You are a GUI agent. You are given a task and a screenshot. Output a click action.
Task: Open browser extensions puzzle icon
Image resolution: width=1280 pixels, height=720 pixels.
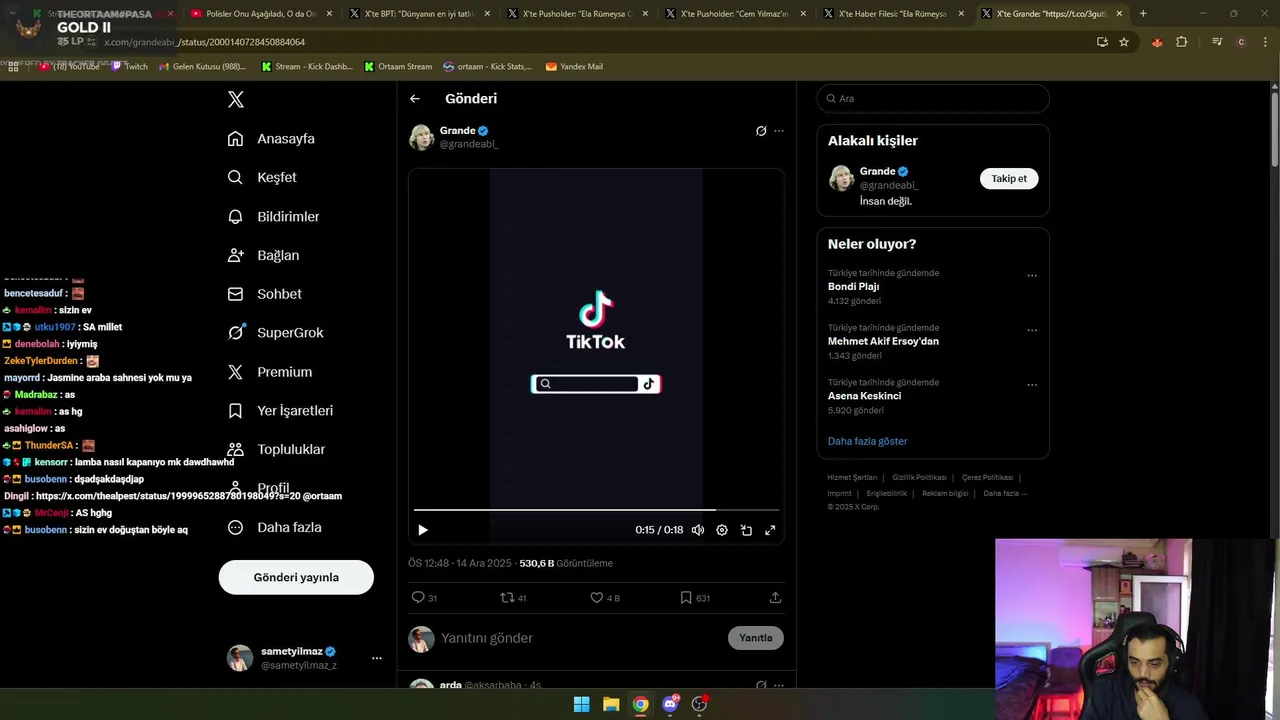1181,42
